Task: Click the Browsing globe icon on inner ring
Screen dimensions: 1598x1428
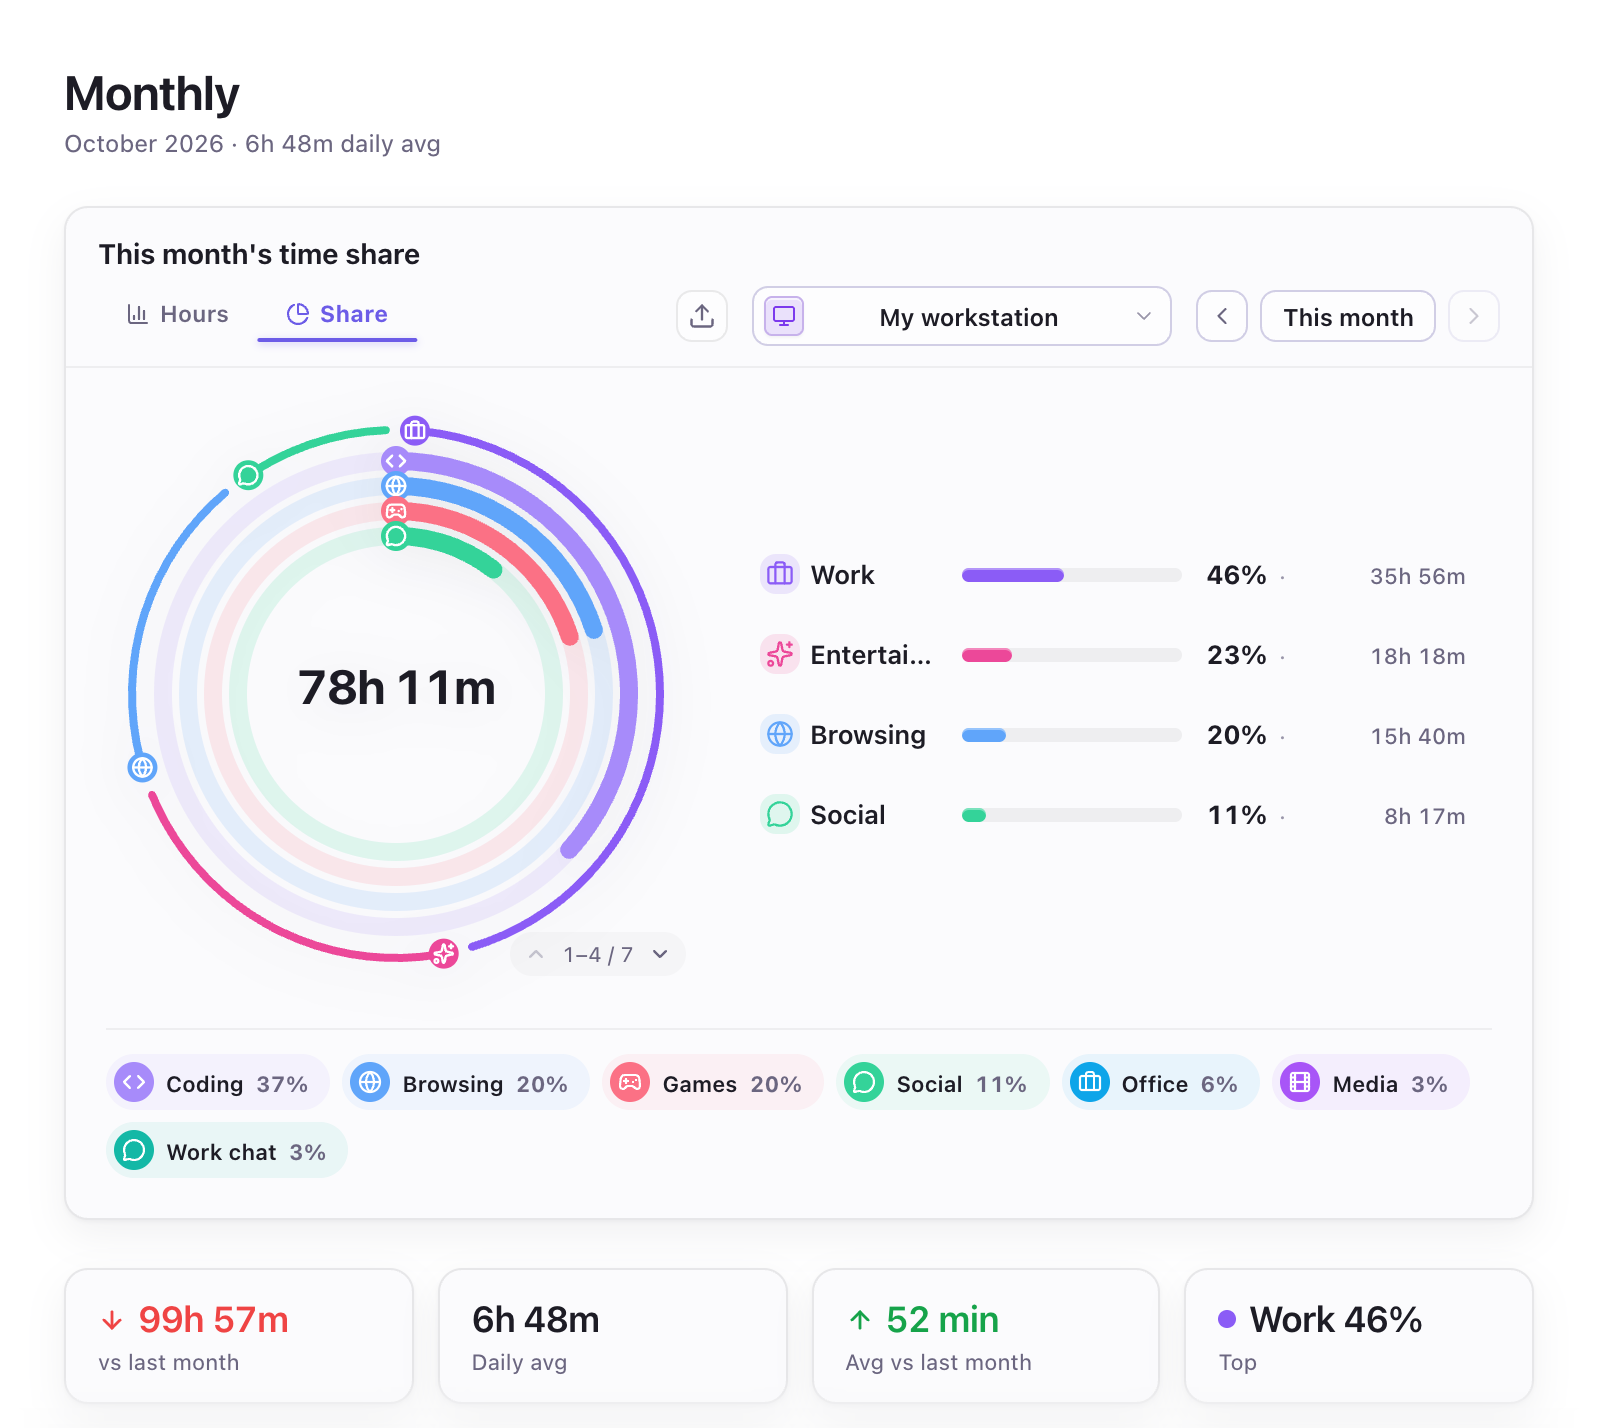Action: click(x=396, y=486)
